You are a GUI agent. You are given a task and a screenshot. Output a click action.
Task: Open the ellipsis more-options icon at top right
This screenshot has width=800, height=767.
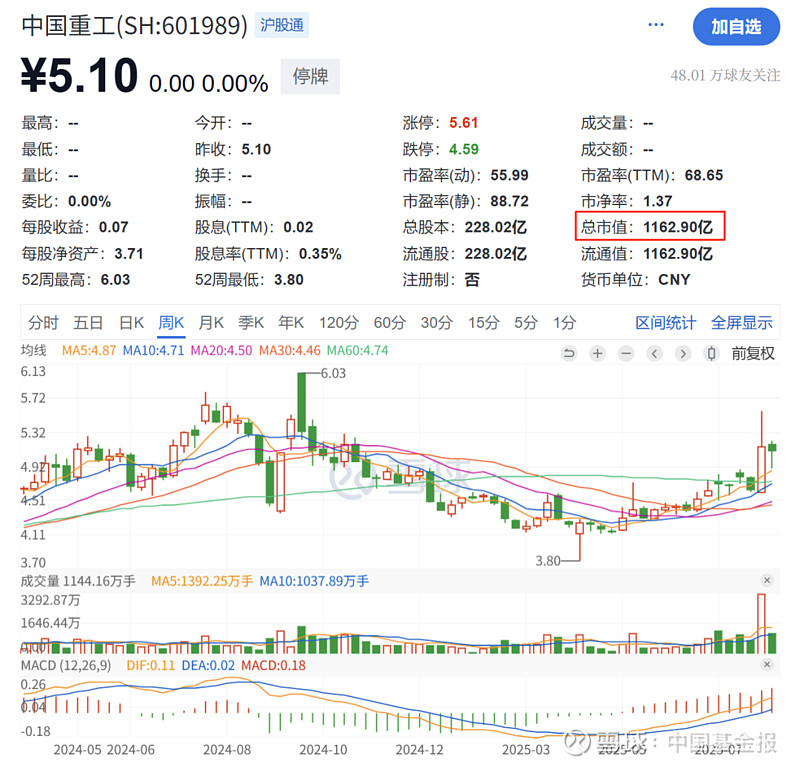[655, 24]
